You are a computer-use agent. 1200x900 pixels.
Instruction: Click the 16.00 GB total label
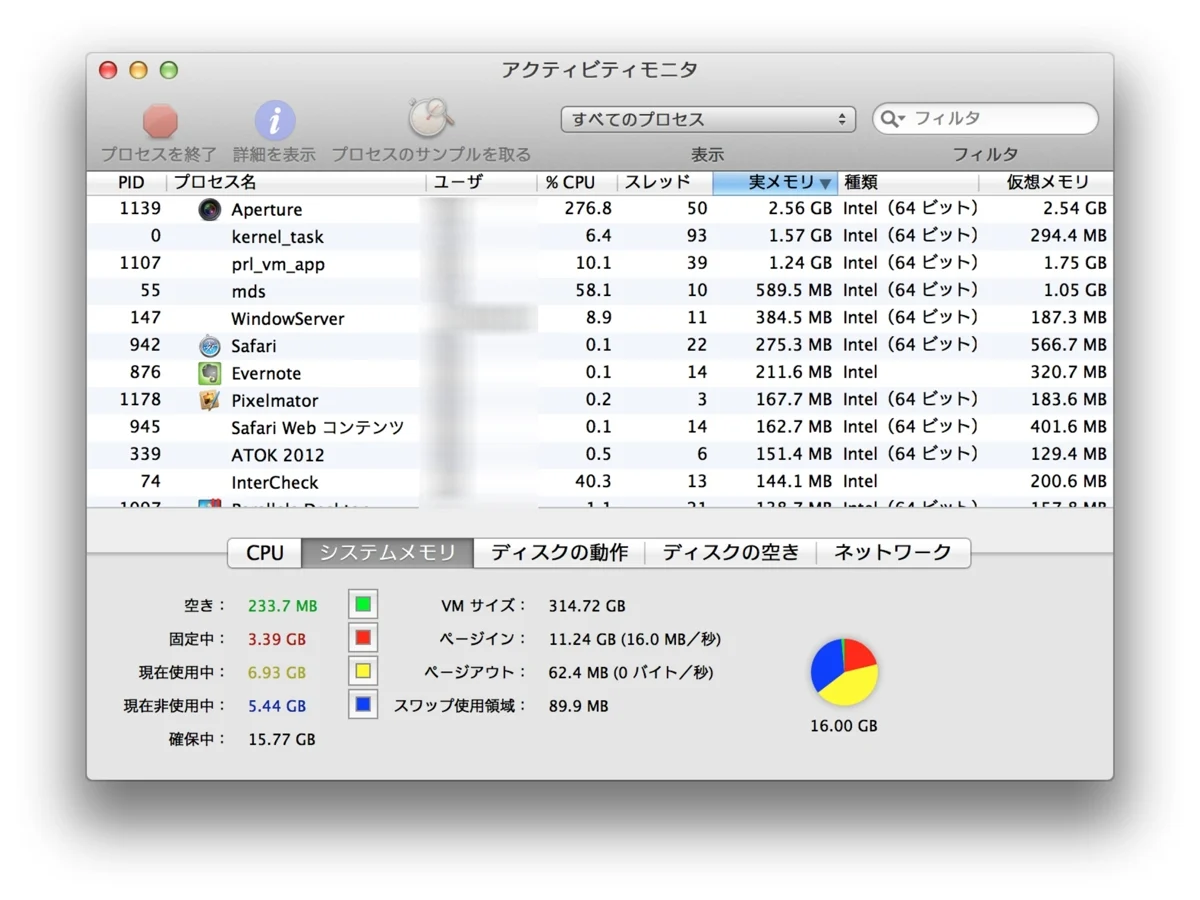(844, 726)
